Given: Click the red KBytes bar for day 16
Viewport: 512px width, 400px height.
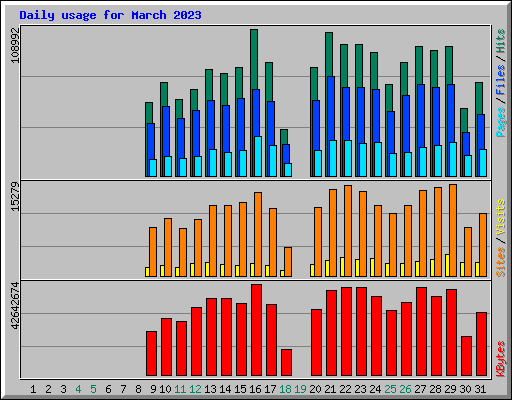Looking at the screenshot, I should [256, 330].
